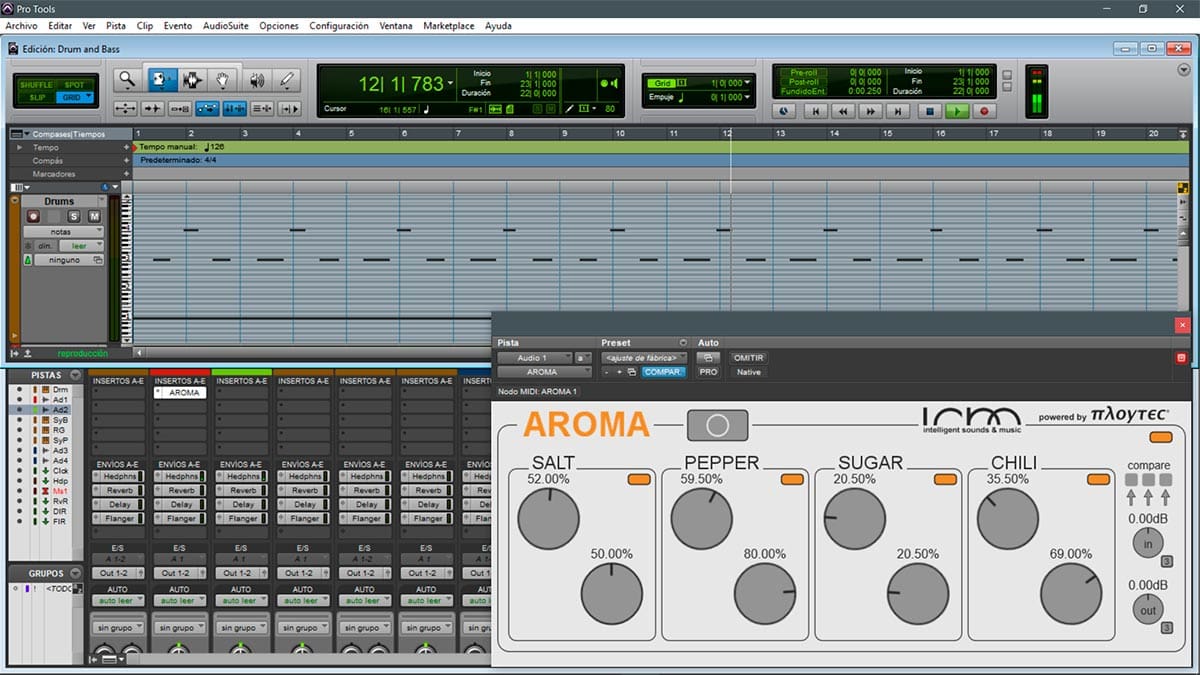
Task: Open the PISTAS track list menu
Action: click(75, 375)
